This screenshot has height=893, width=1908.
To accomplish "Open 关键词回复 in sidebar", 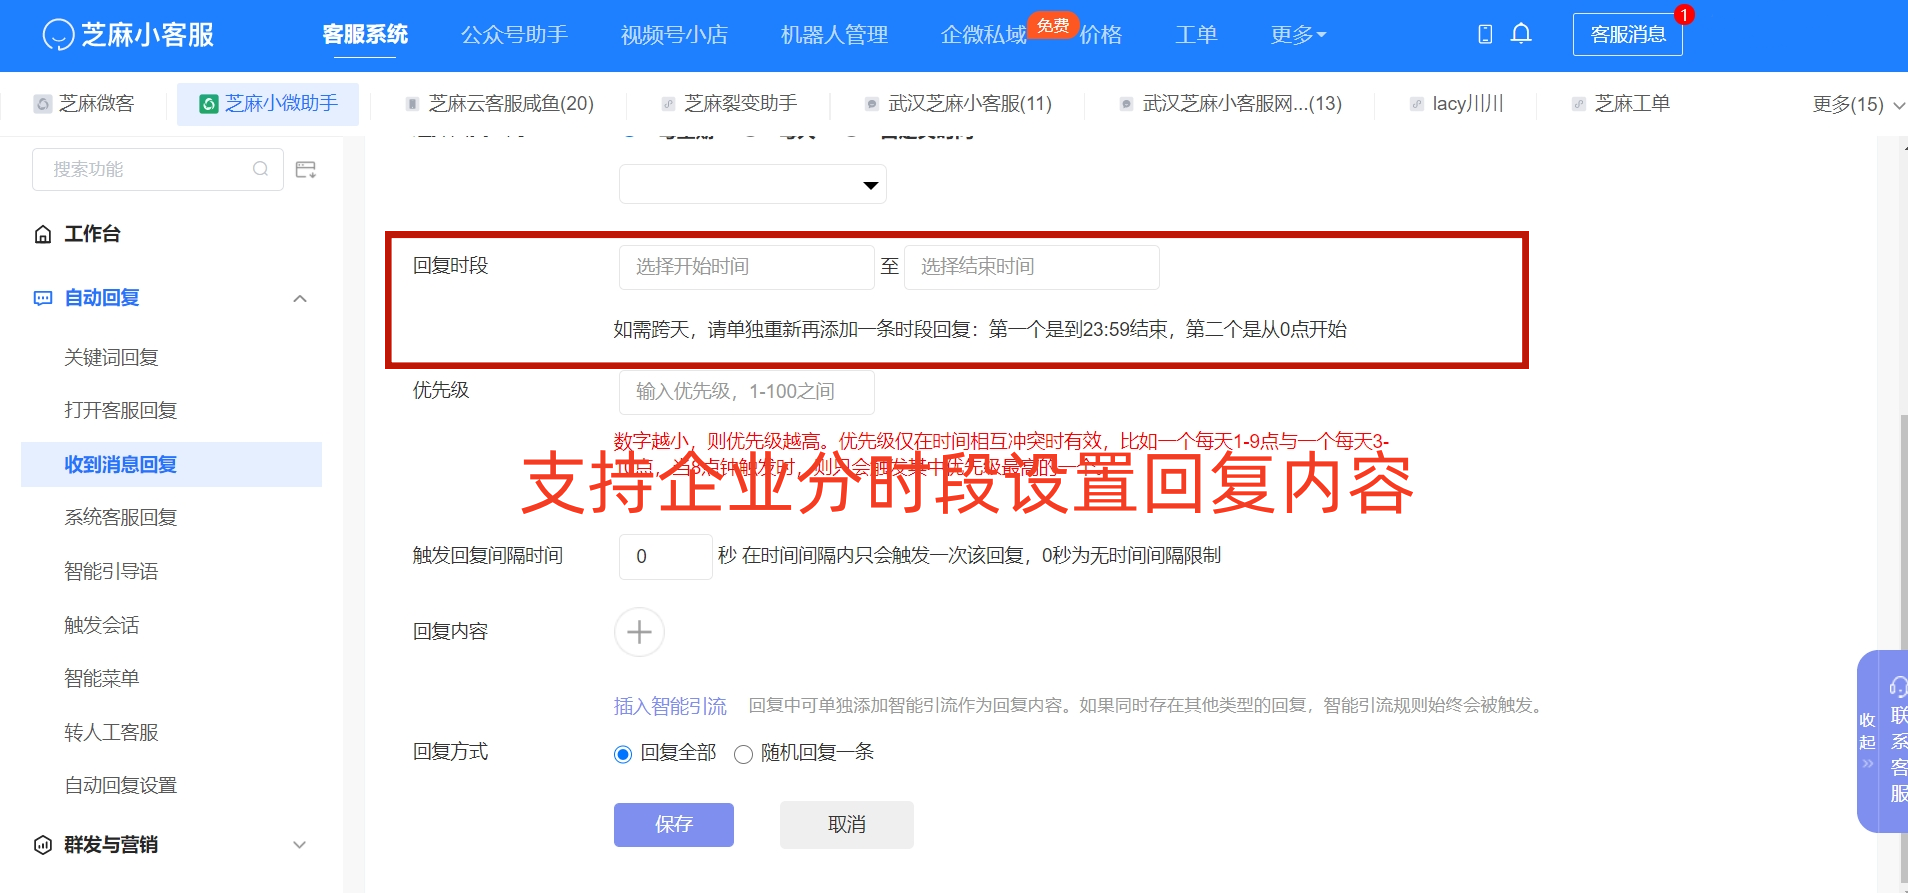I will pyautogui.click(x=111, y=358).
